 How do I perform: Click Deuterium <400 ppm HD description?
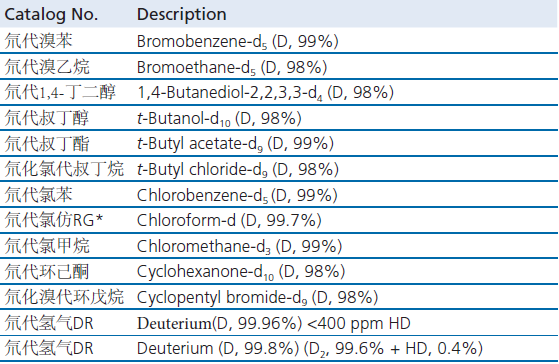(274, 324)
